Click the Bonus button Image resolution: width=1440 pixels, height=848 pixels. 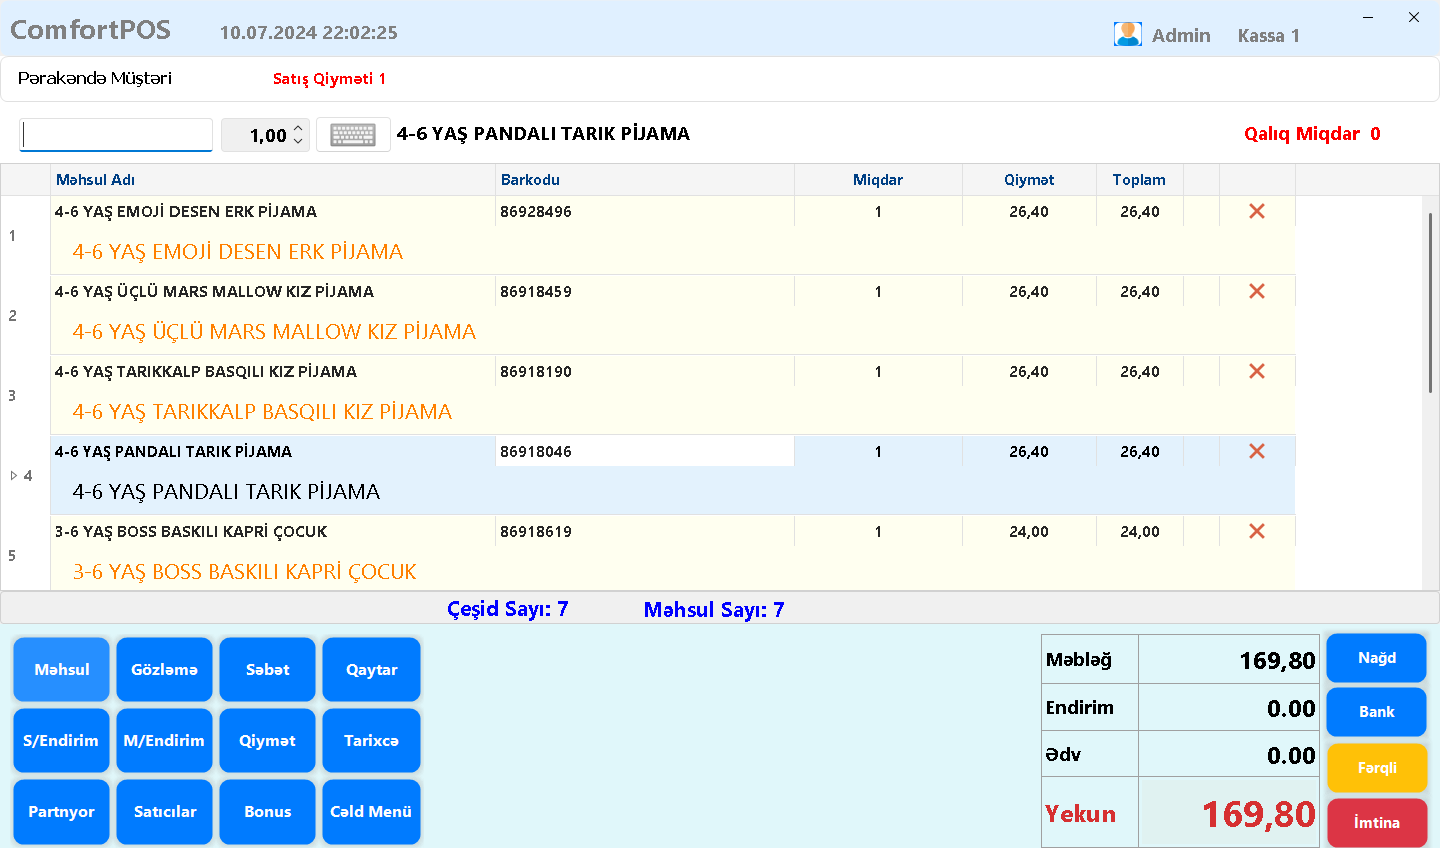pos(267,811)
